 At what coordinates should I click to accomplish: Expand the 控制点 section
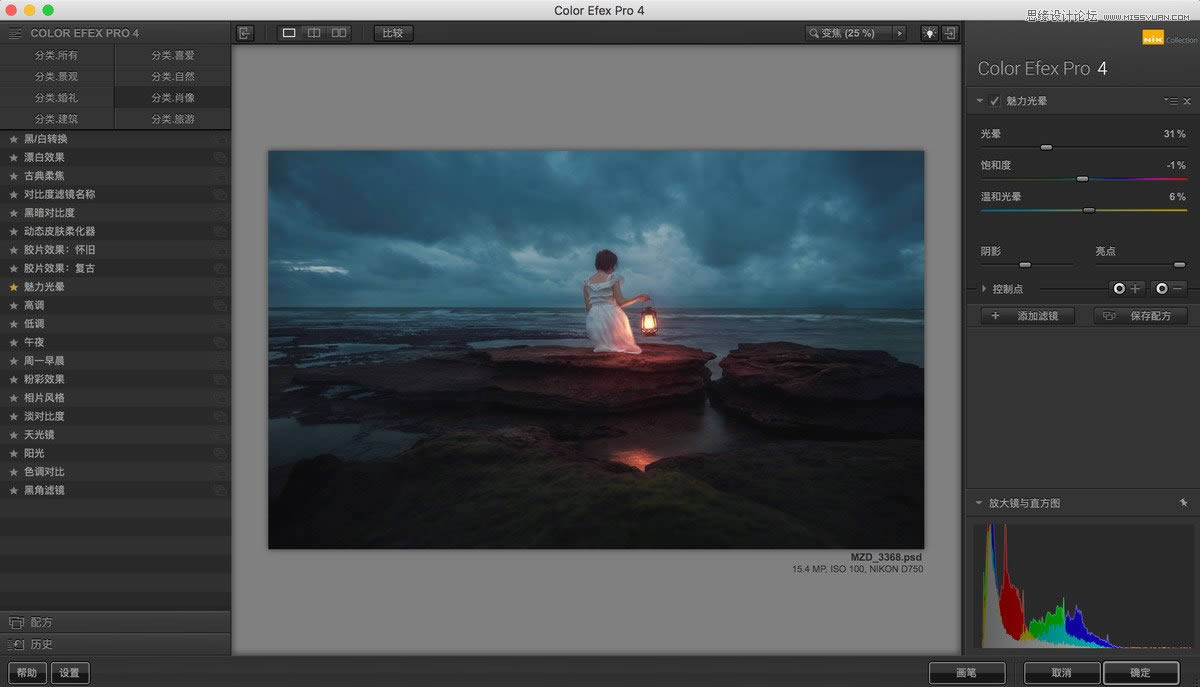[983, 289]
